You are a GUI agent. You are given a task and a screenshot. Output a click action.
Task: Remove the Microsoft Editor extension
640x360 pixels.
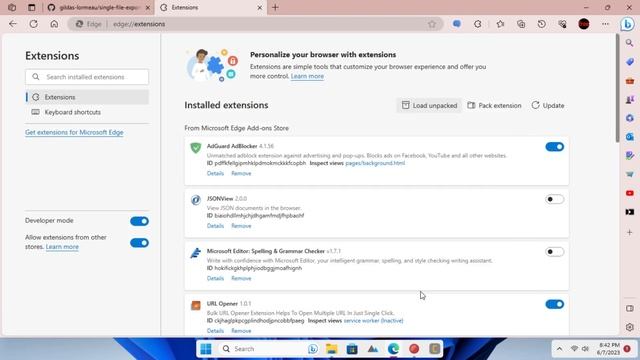click(241, 278)
